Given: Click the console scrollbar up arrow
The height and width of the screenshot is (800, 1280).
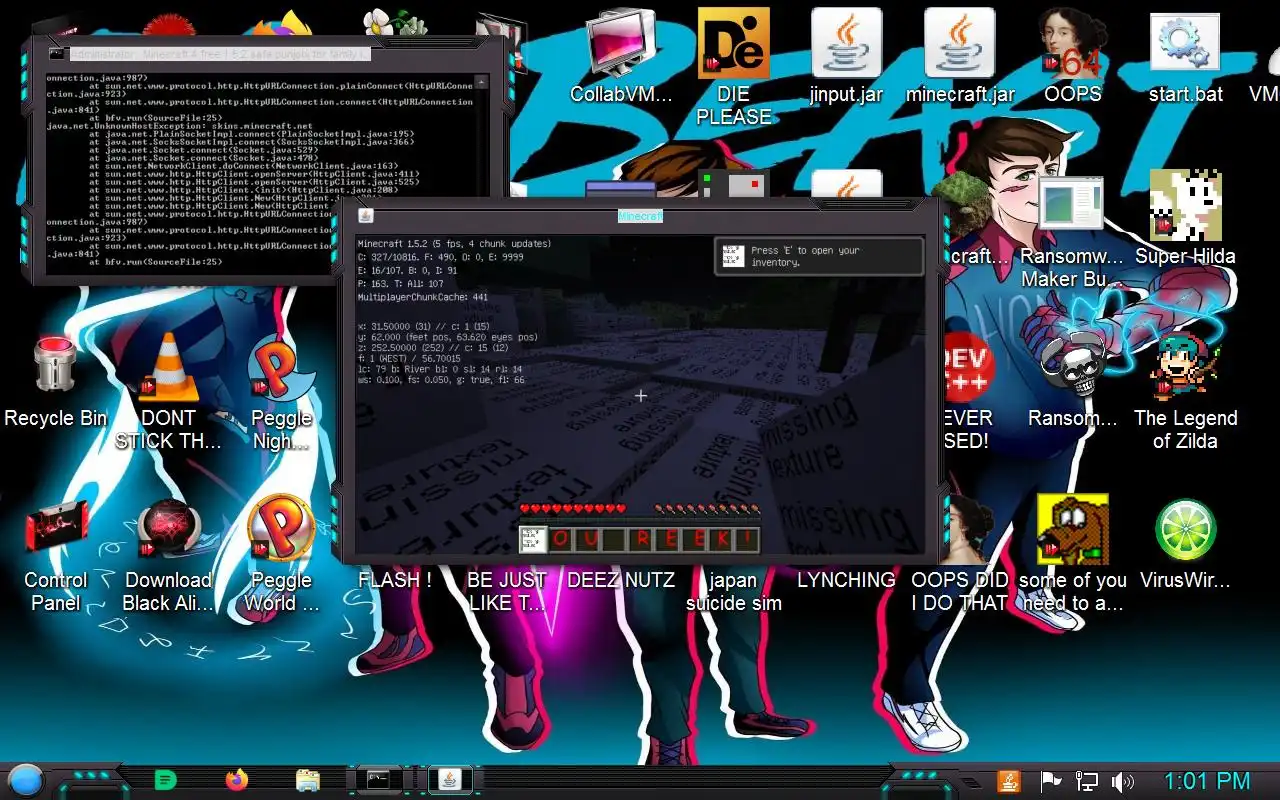Looking at the screenshot, I should (481, 82).
